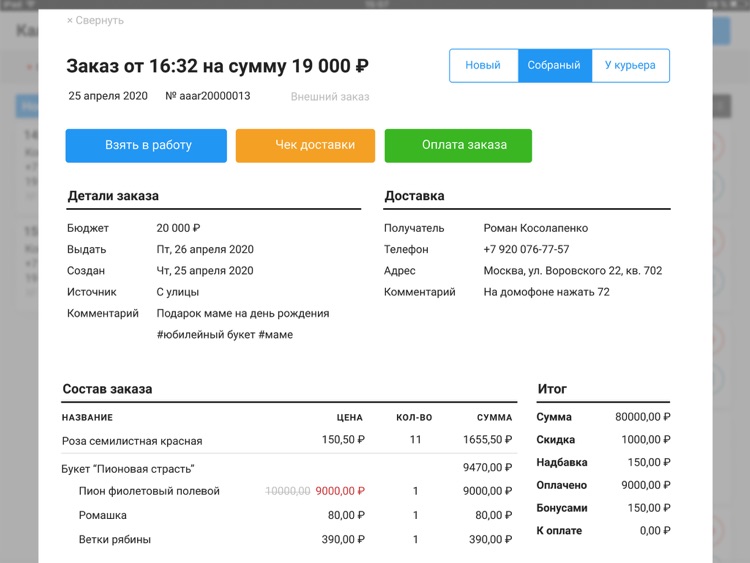This screenshot has height=563, width=750.
Task: Select item Пион фиолетовый полевой
Action: (x=149, y=491)
